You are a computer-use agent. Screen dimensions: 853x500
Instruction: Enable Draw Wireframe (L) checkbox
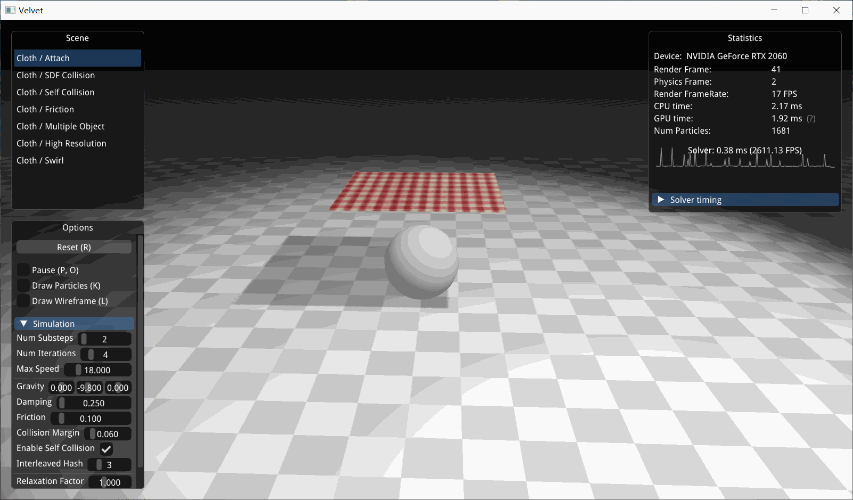point(23,301)
